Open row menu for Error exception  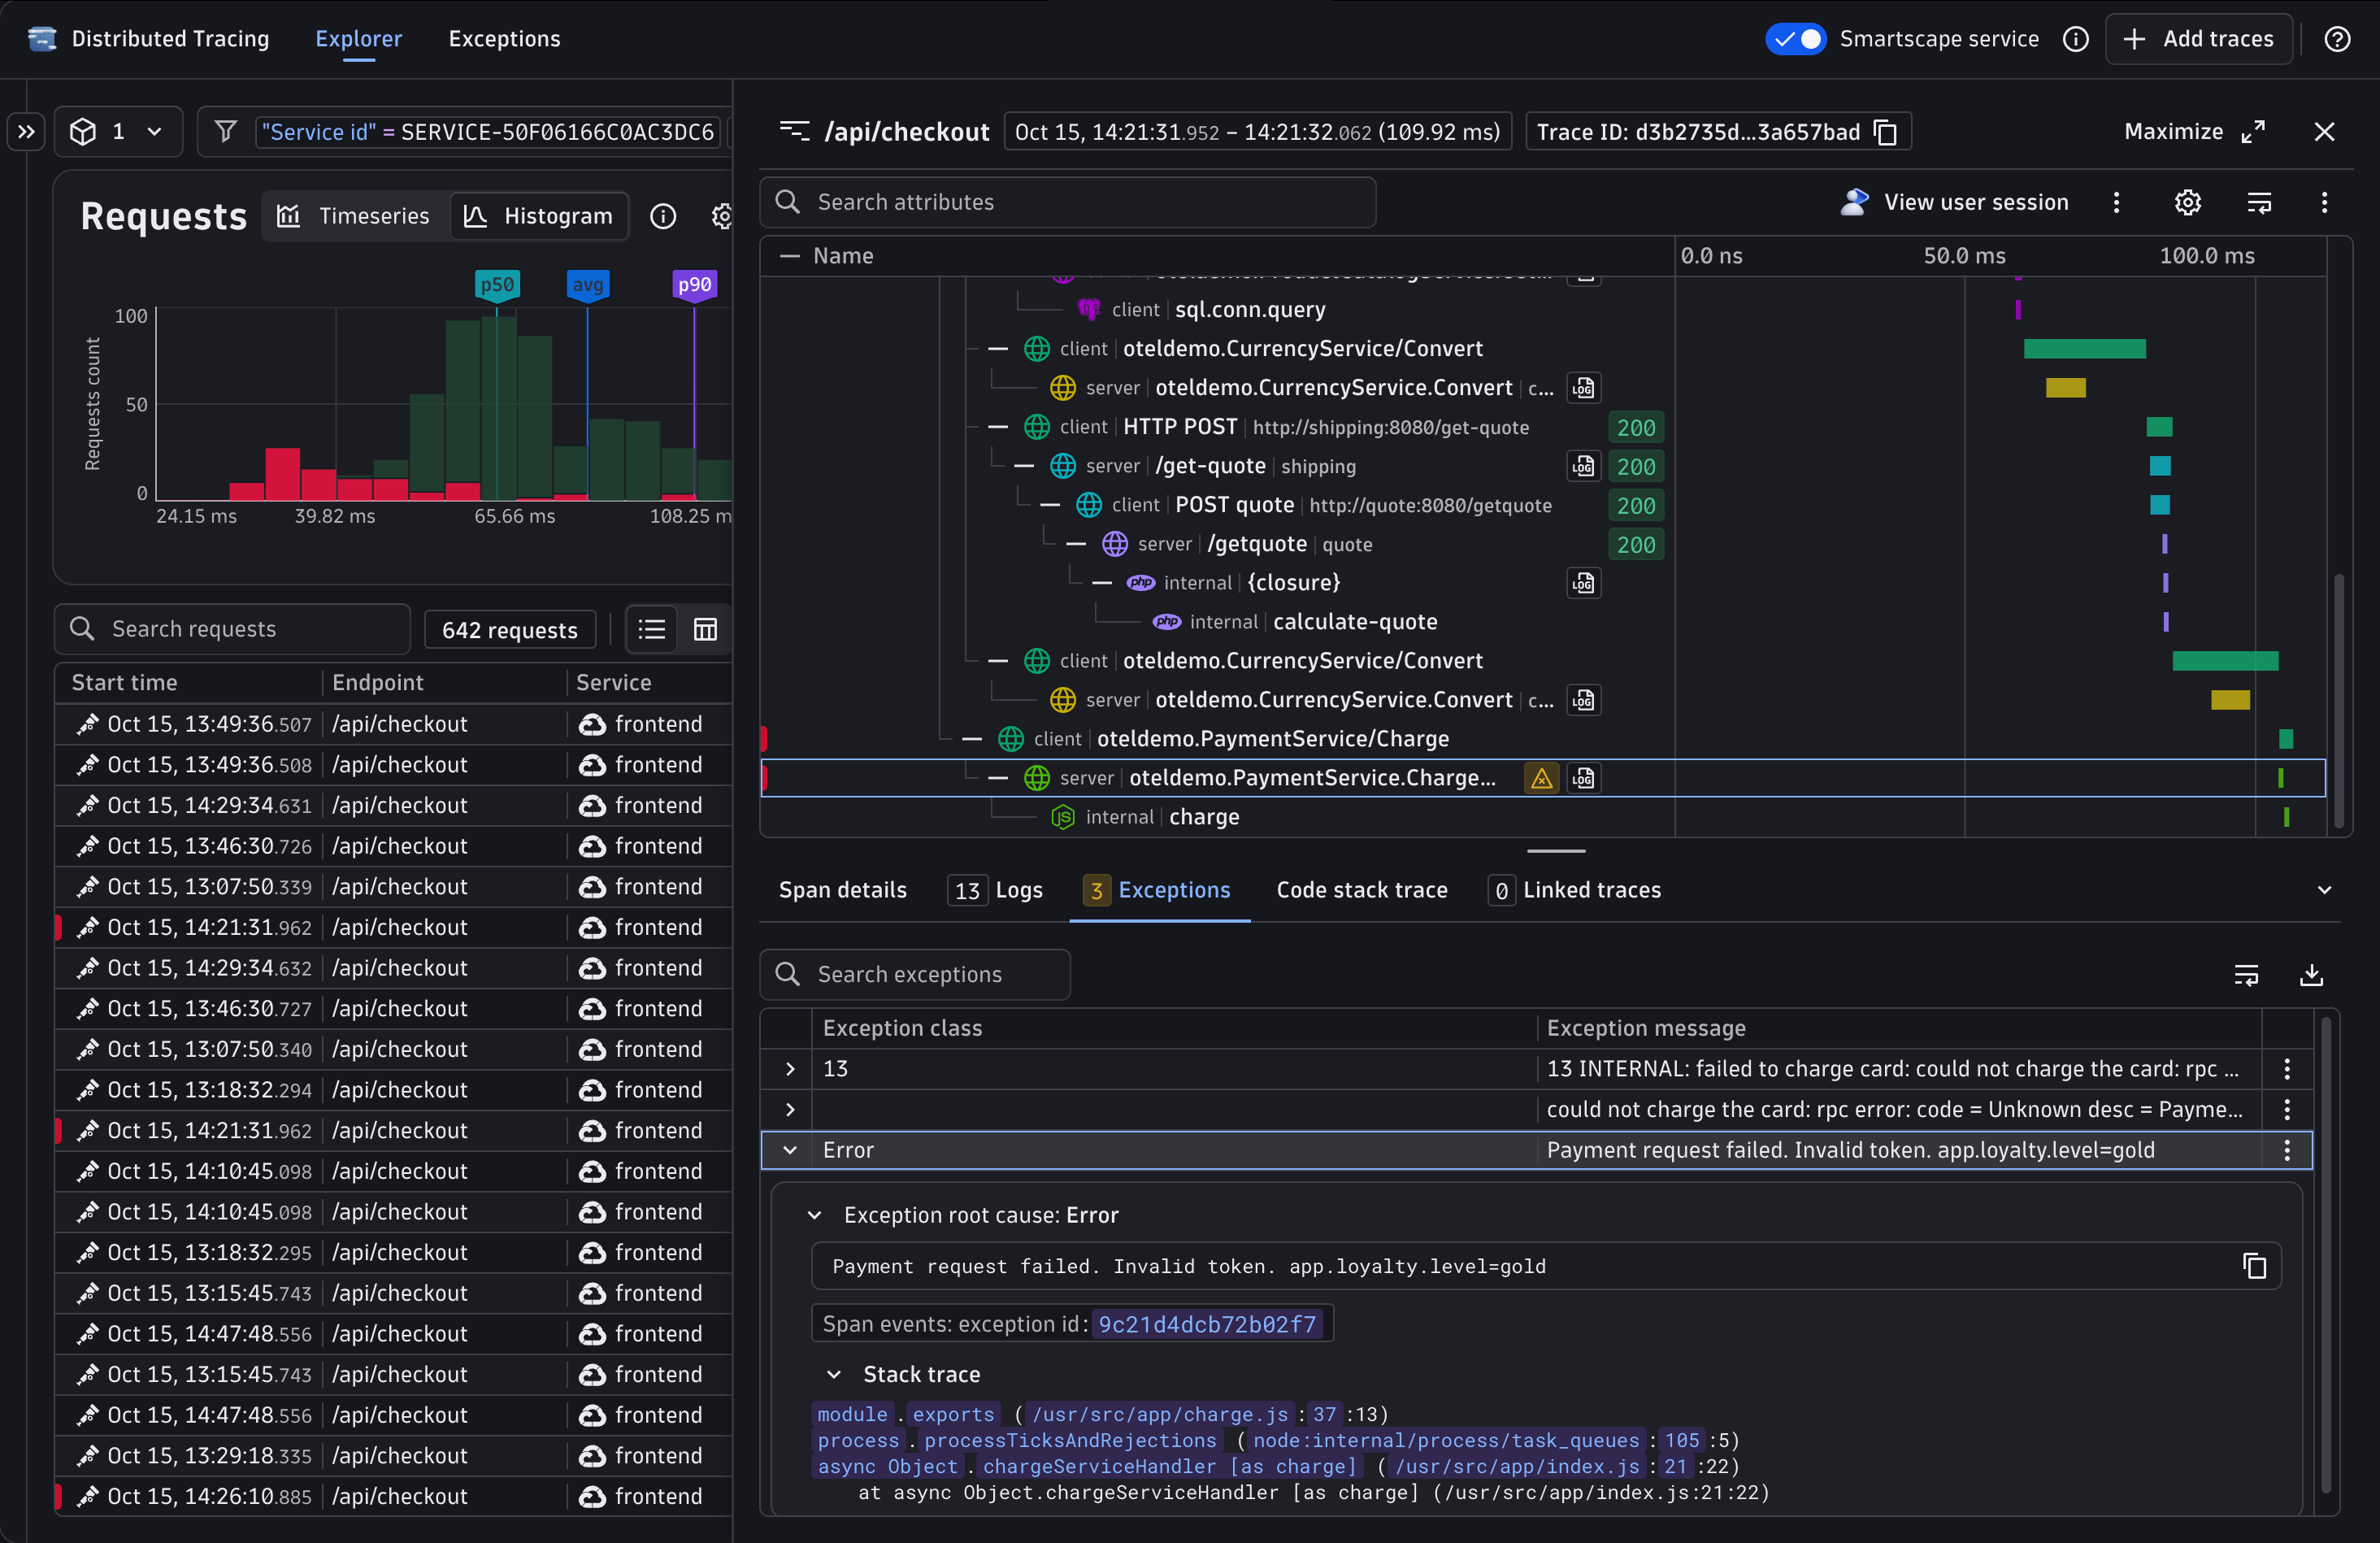pos(2287,1150)
